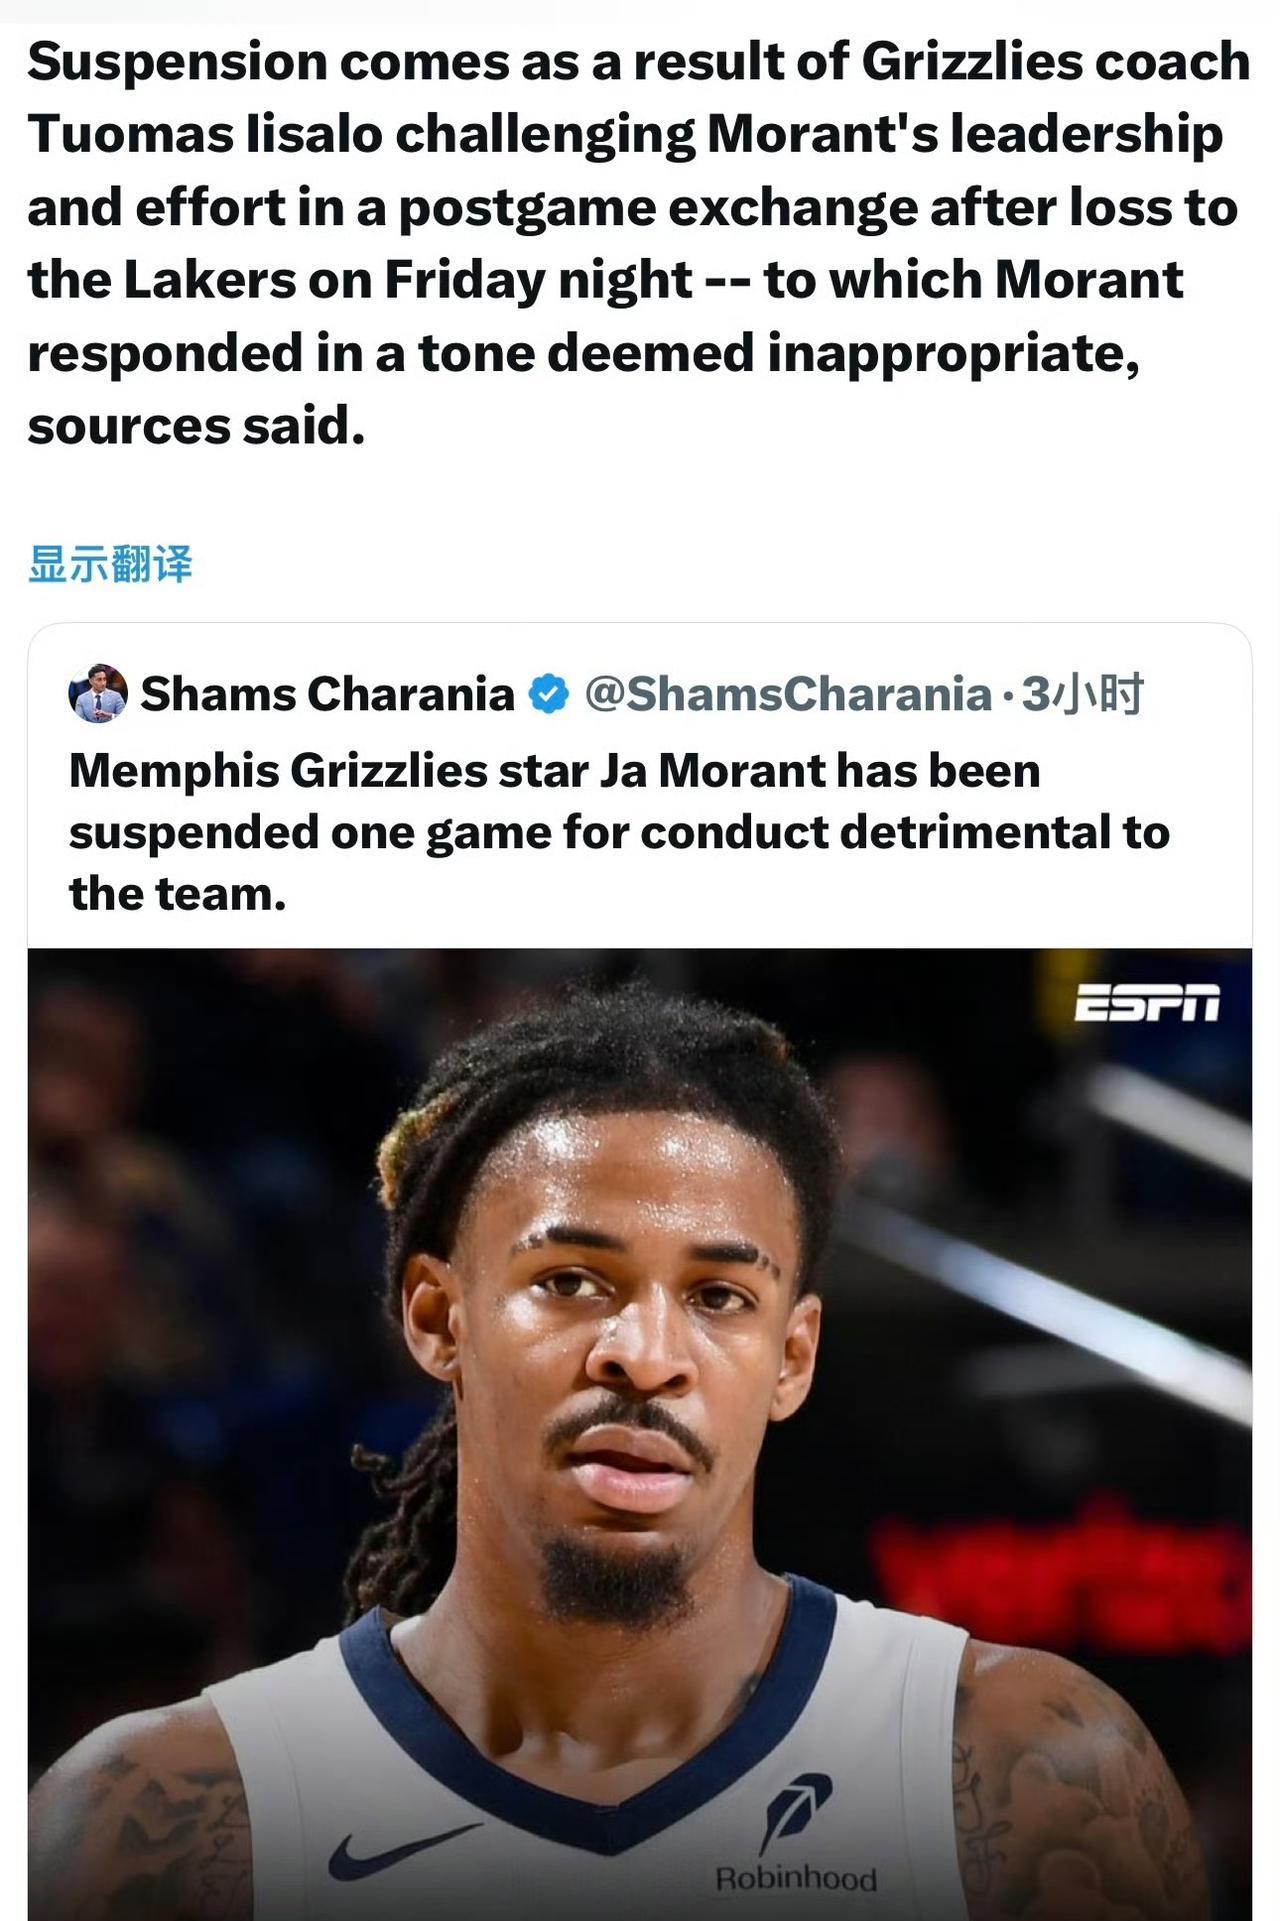Tap 'responded in a tone deemed inappropriate' line

pos(583,353)
